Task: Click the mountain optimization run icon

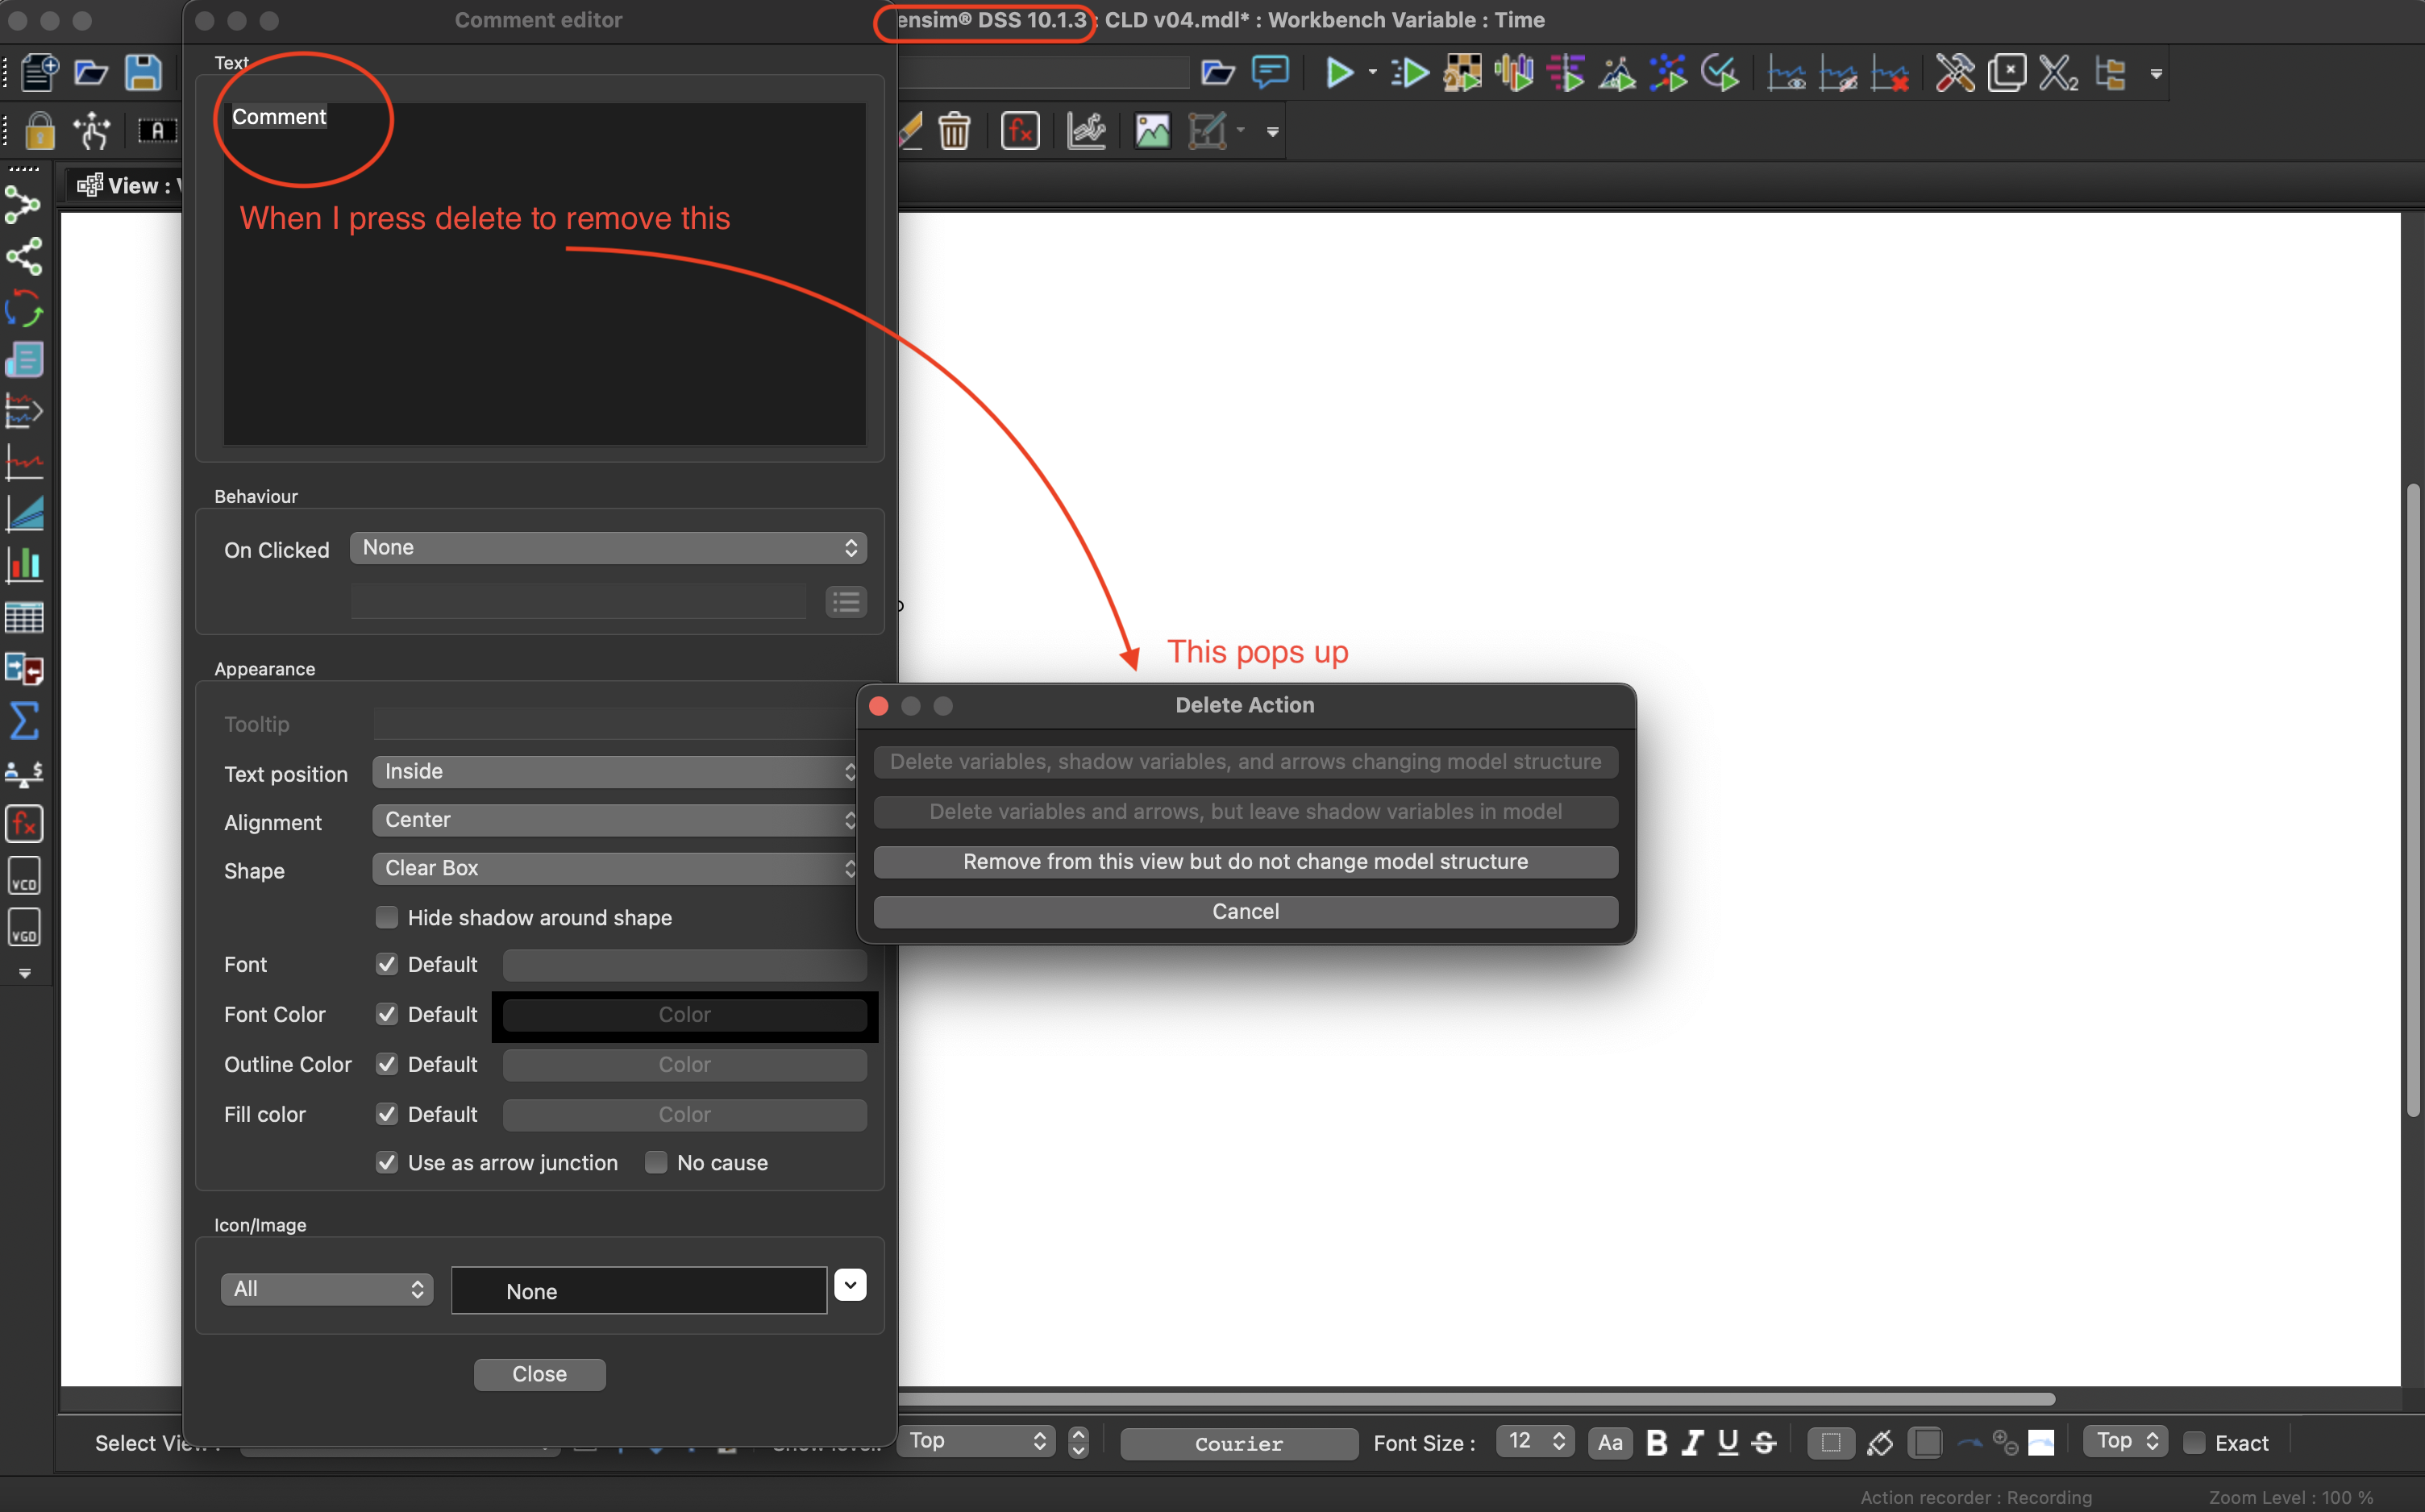Action: (1617, 73)
